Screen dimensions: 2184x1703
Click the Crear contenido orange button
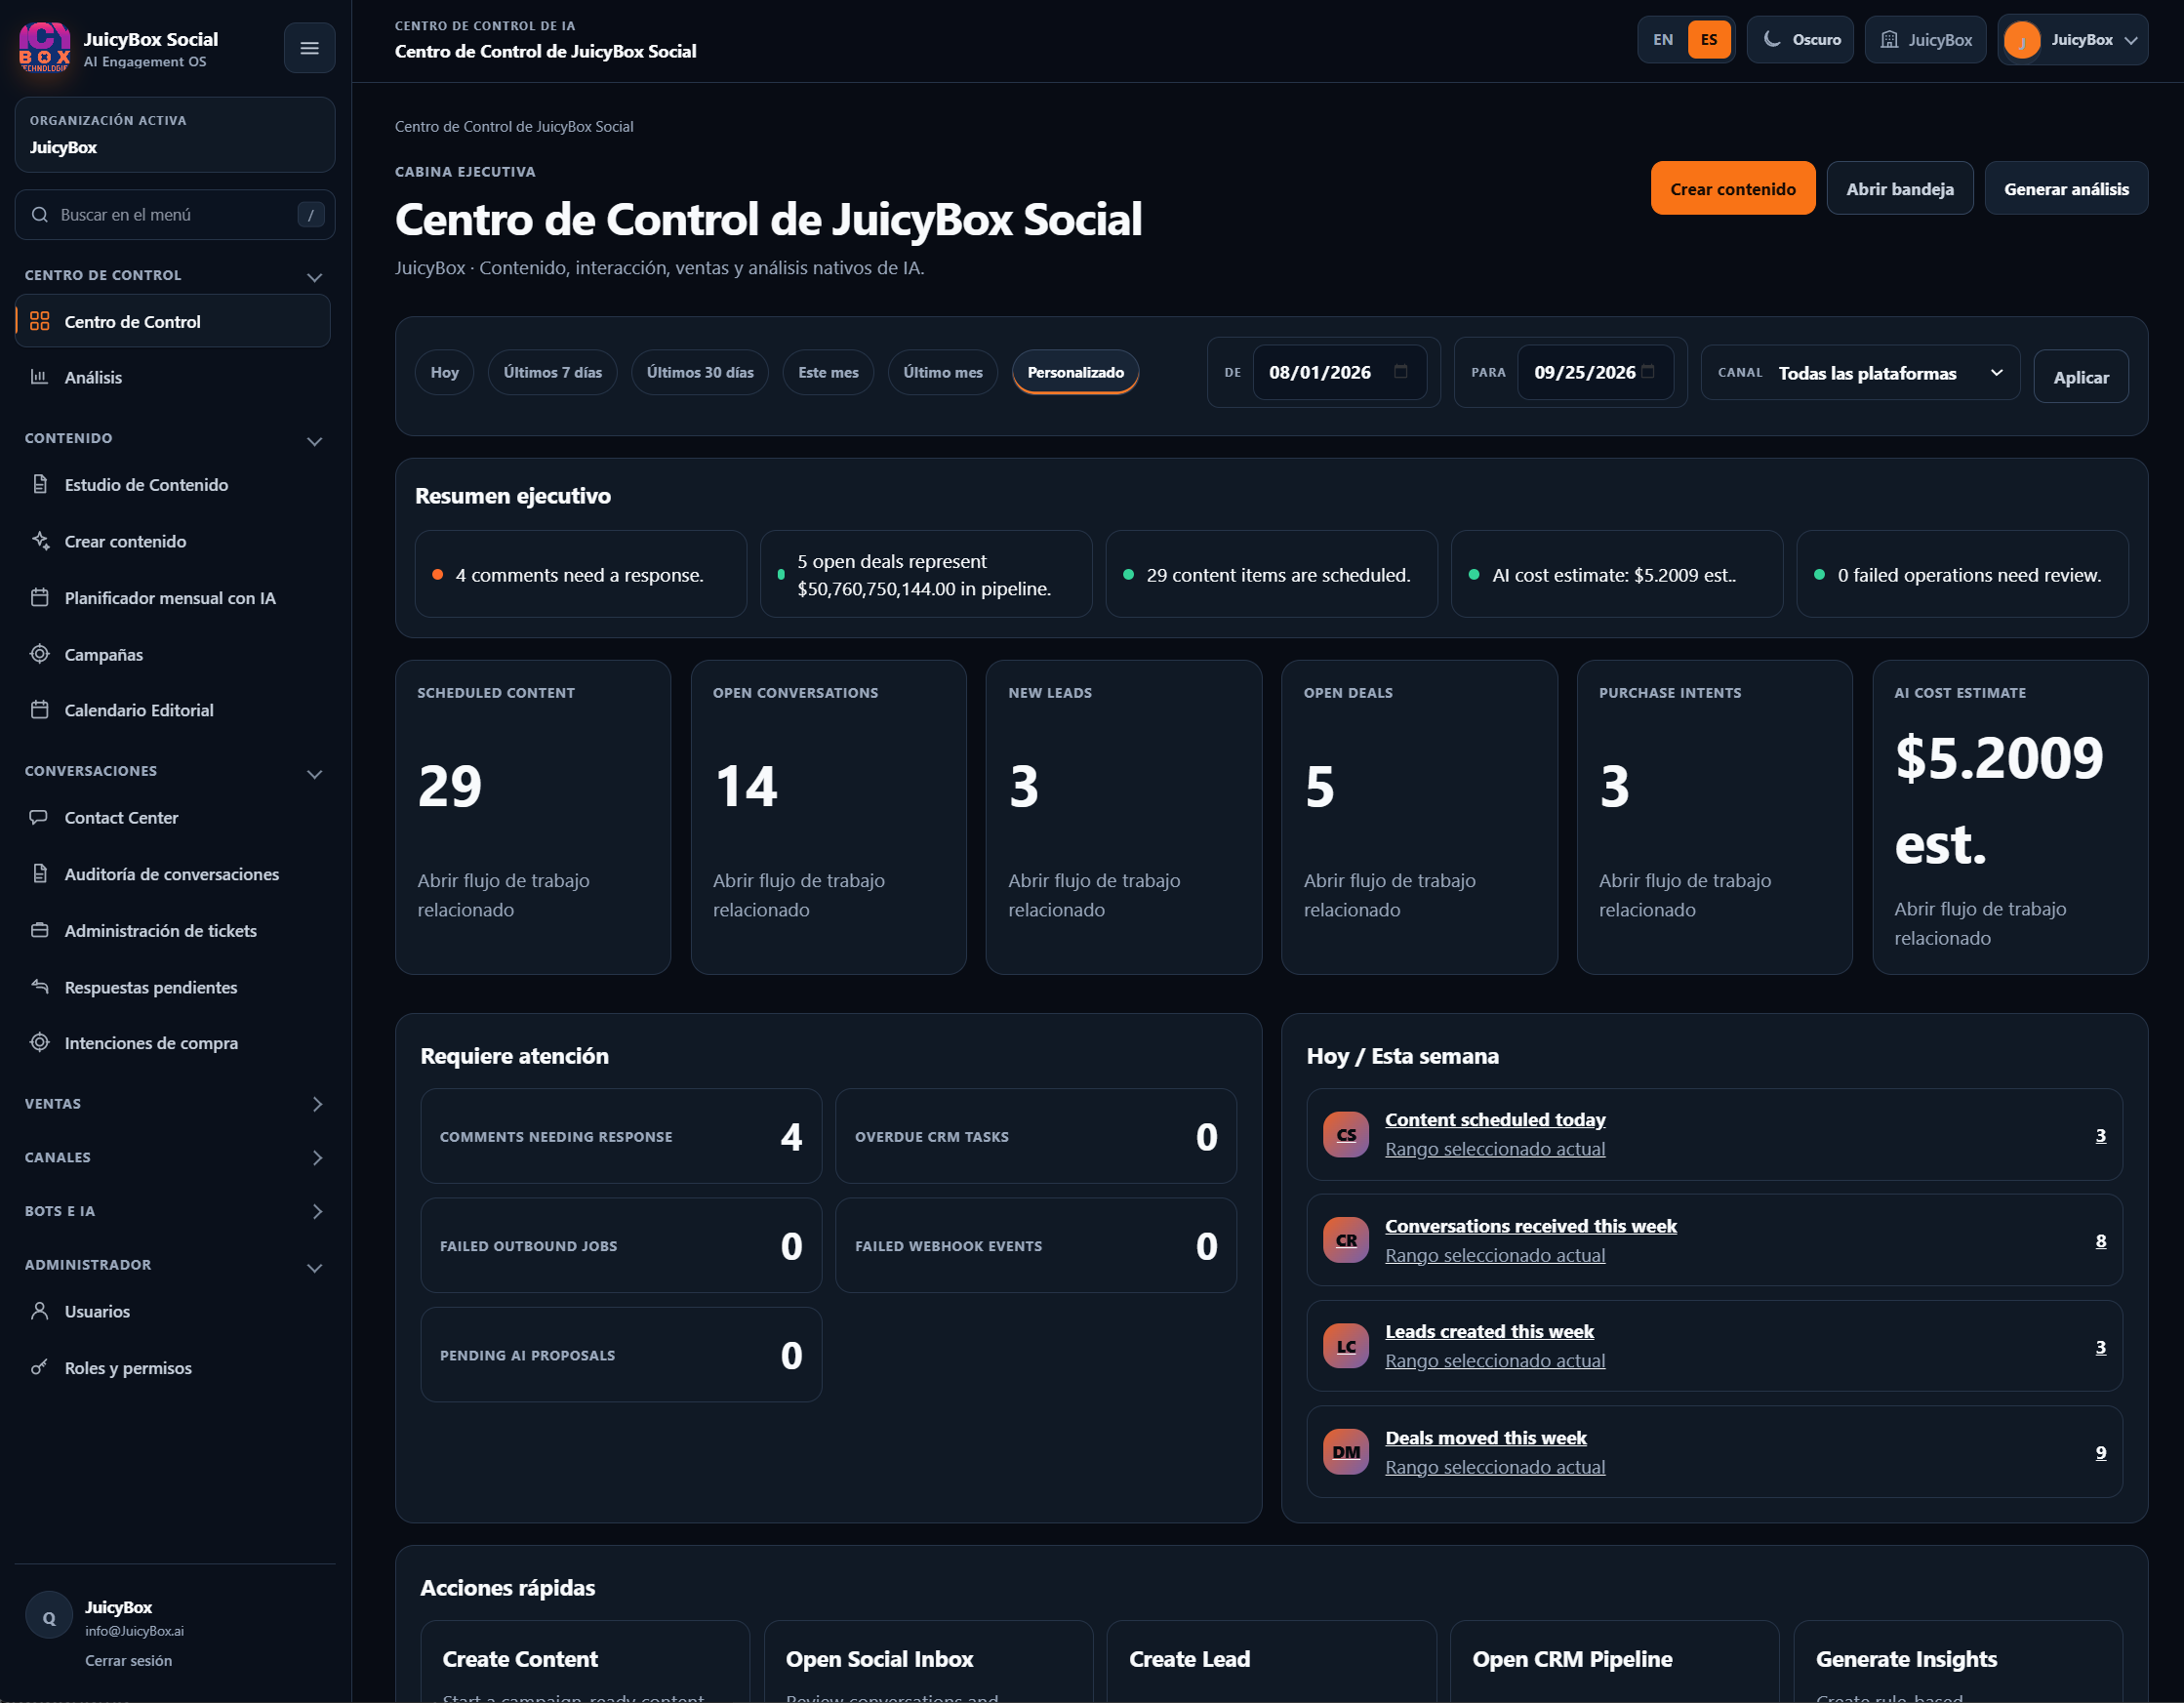pos(1732,188)
